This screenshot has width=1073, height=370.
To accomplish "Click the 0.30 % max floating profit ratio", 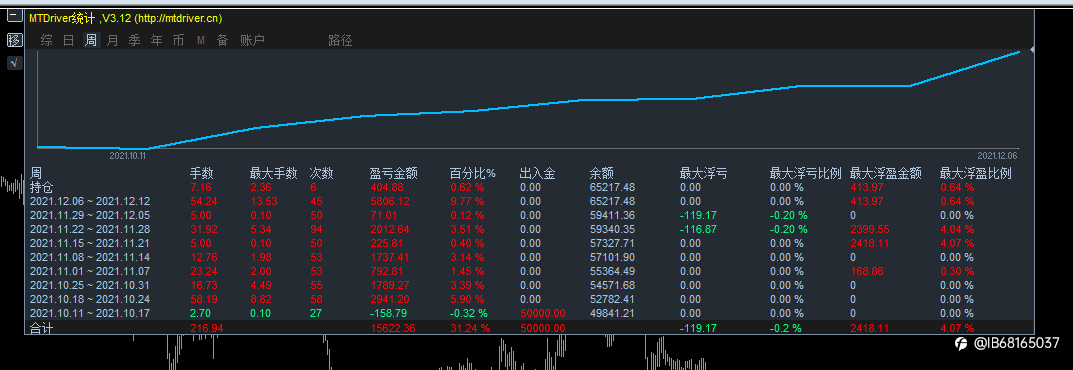I will [957, 271].
